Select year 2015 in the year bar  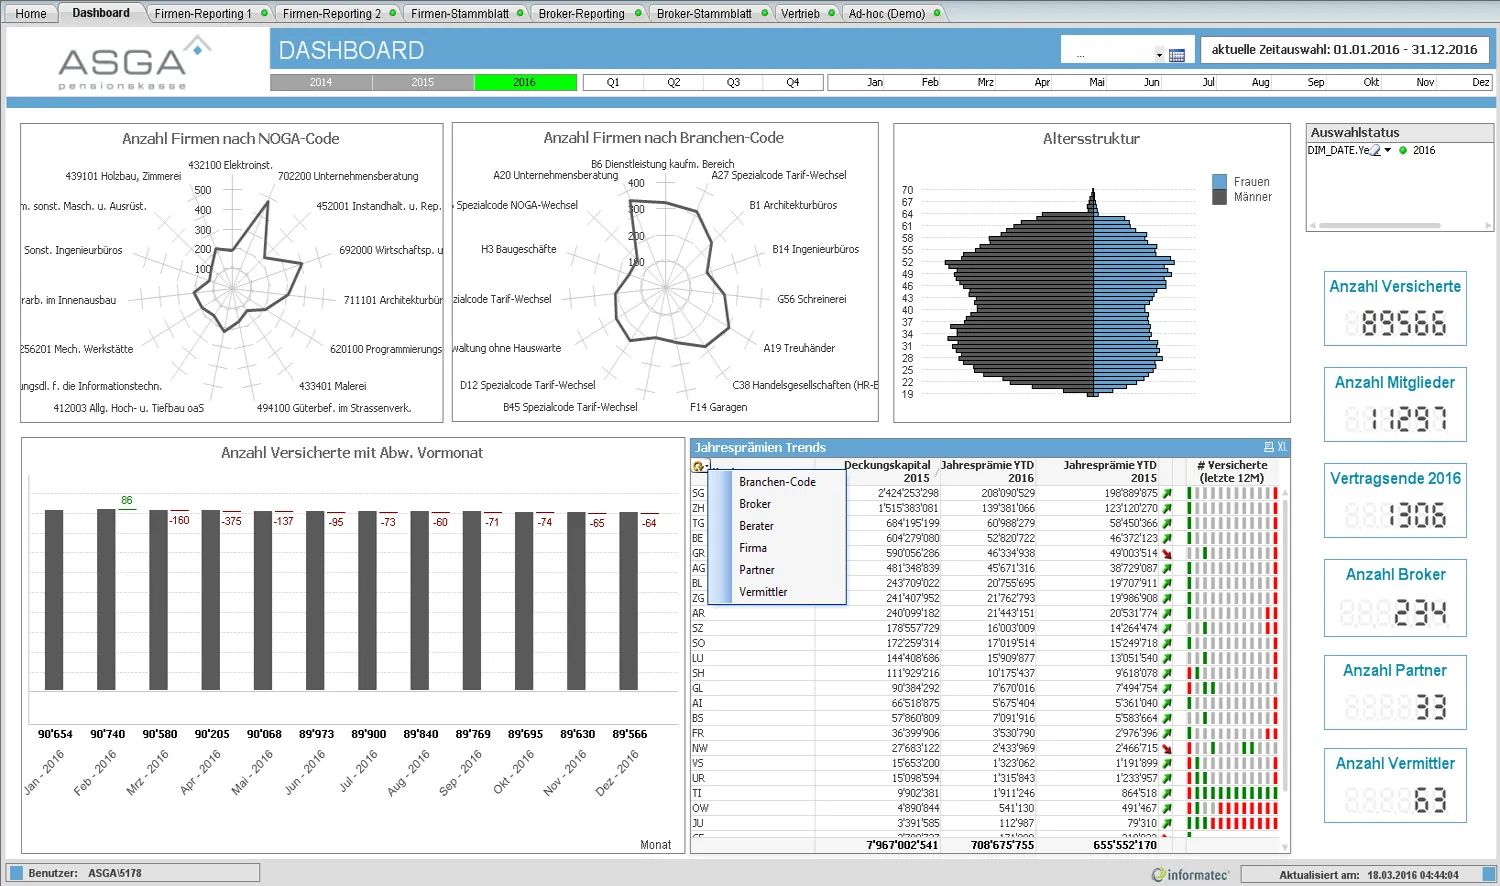(423, 82)
